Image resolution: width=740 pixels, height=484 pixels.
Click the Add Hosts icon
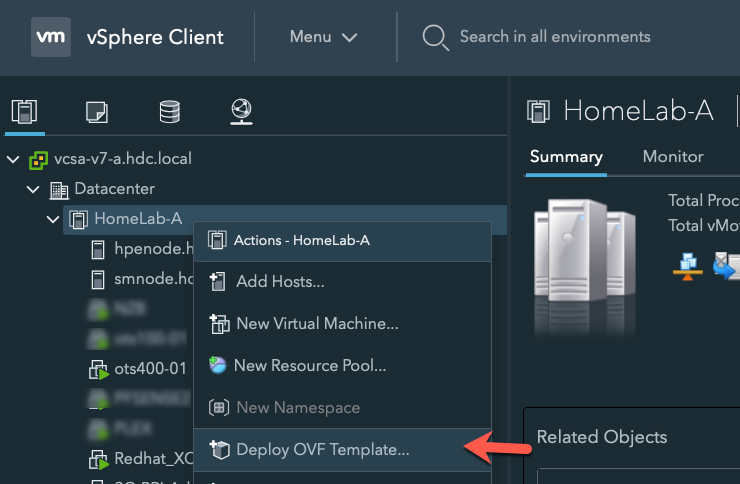(x=218, y=282)
